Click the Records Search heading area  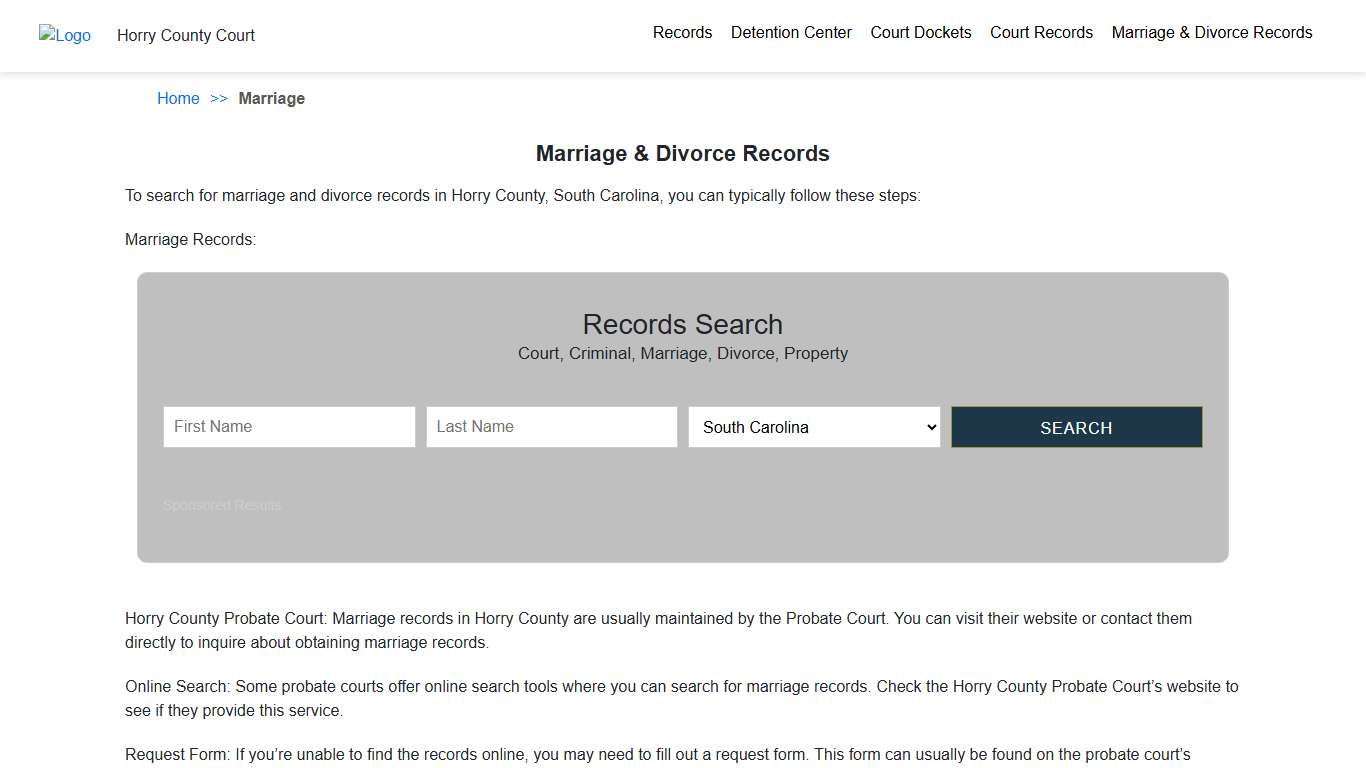pyautogui.click(x=682, y=324)
